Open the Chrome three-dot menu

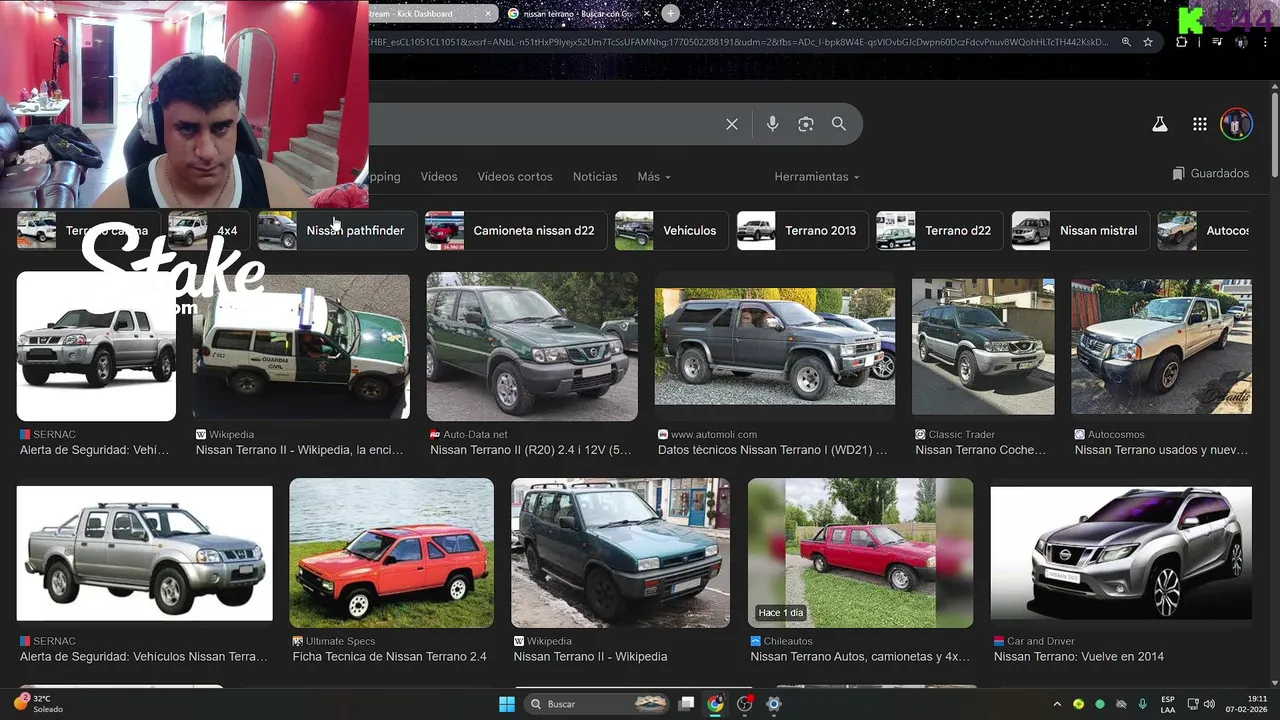click(x=1267, y=42)
